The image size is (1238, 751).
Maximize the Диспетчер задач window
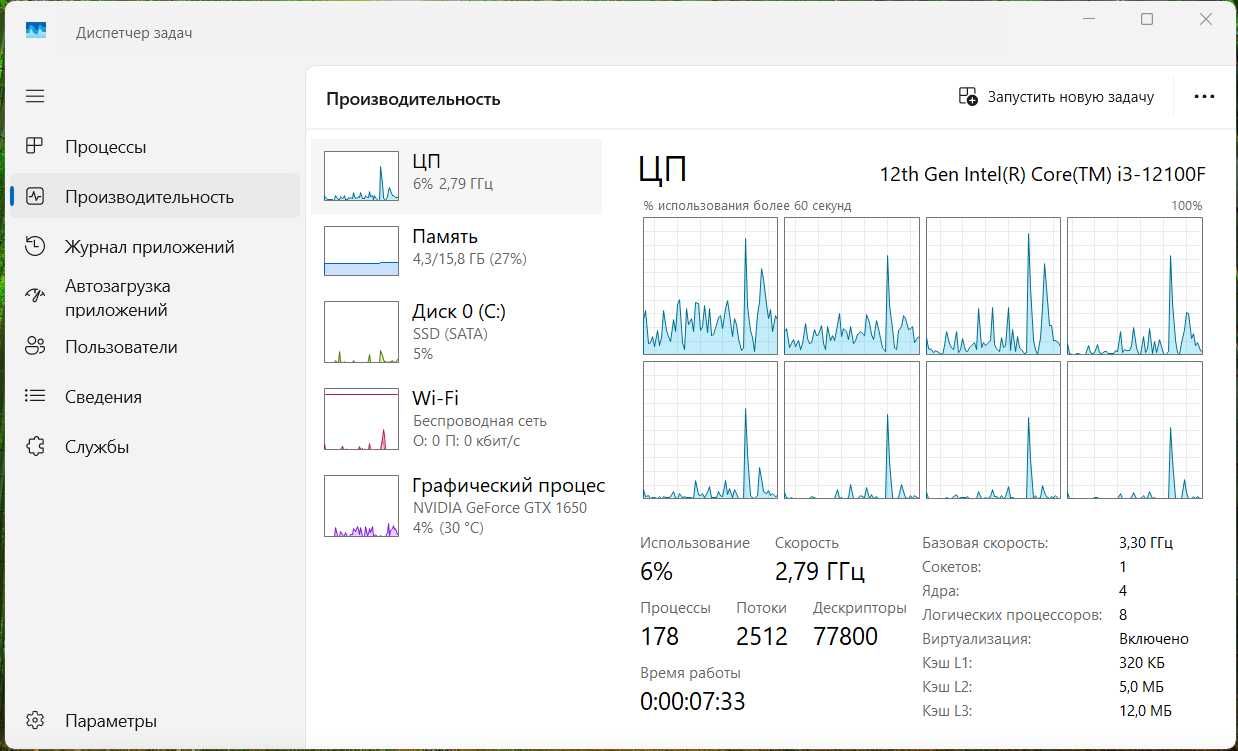pyautogui.click(x=1147, y=19)
